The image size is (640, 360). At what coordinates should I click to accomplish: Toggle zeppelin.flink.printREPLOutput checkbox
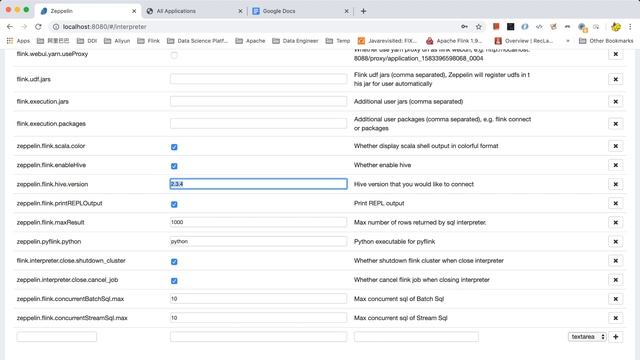click(x=174, y=204)
